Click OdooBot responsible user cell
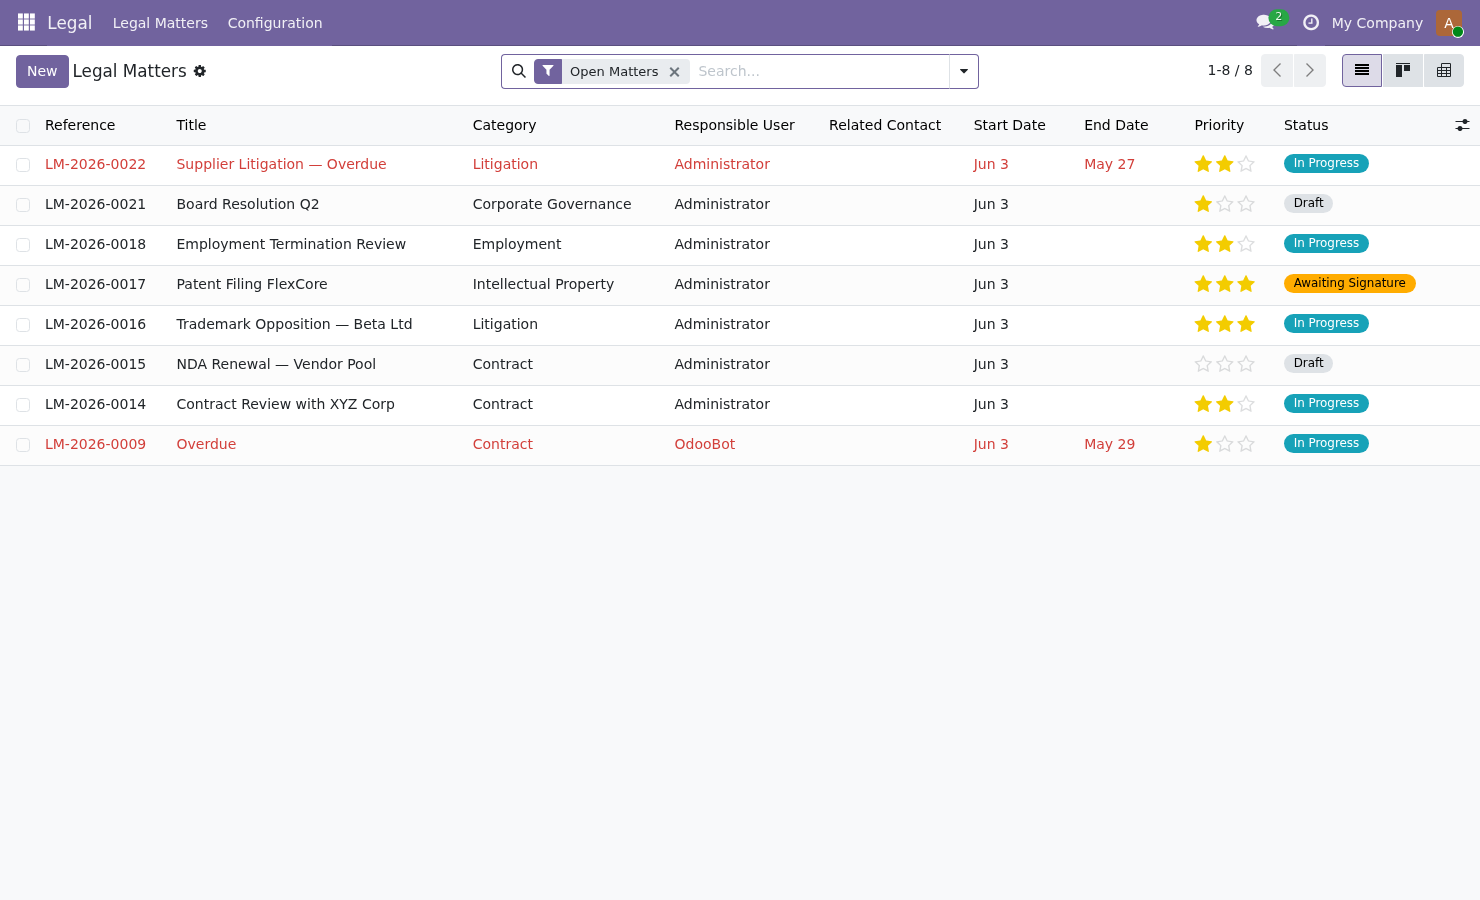This screenshot has width=1480, height=900. click(x=704, y=444)
